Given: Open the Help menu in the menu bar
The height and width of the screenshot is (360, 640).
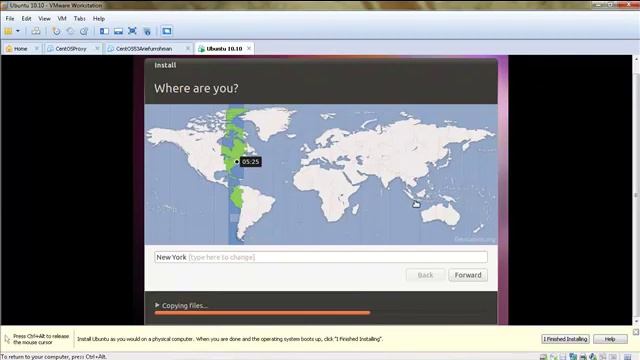Looking at the screenshot, I should pos(99,18).
